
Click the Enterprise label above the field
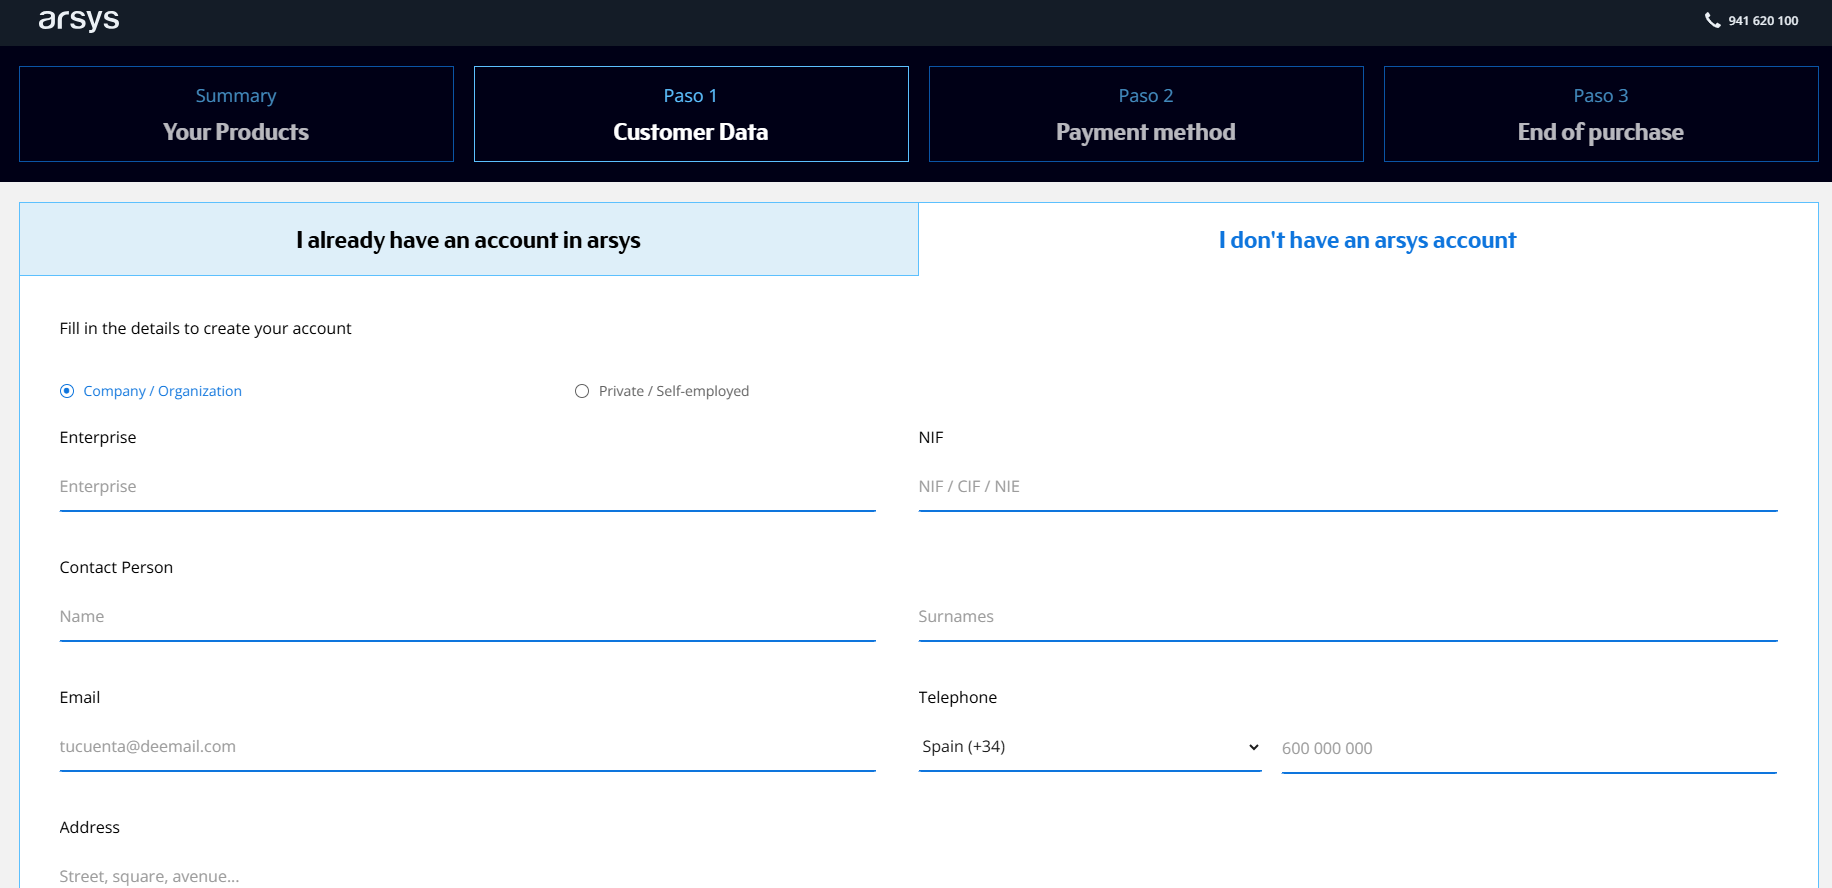98,437
